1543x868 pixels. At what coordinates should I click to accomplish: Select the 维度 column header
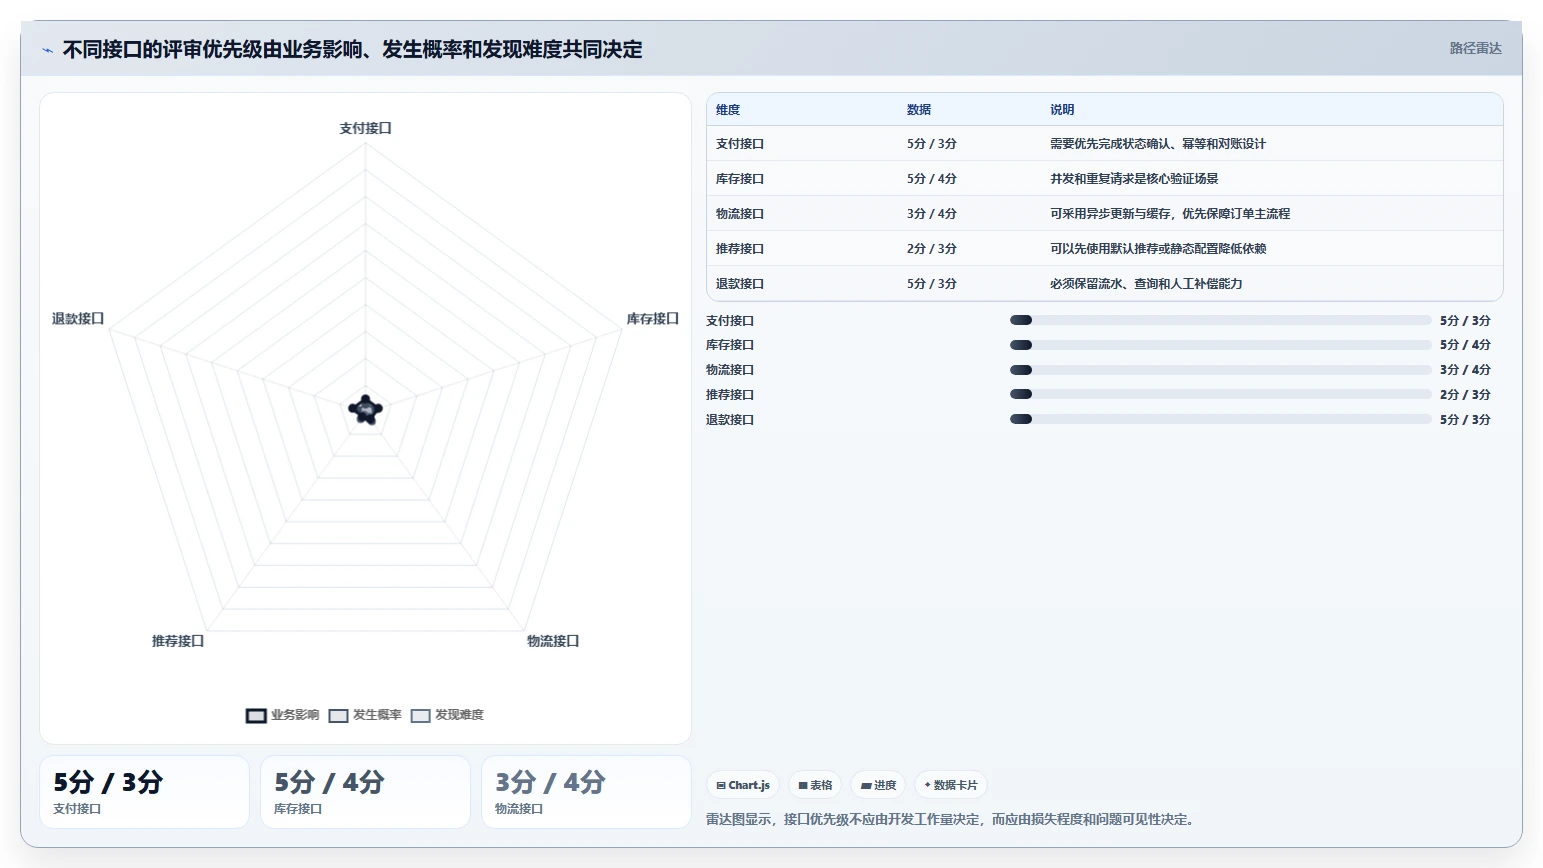click(x=728, y=110)
